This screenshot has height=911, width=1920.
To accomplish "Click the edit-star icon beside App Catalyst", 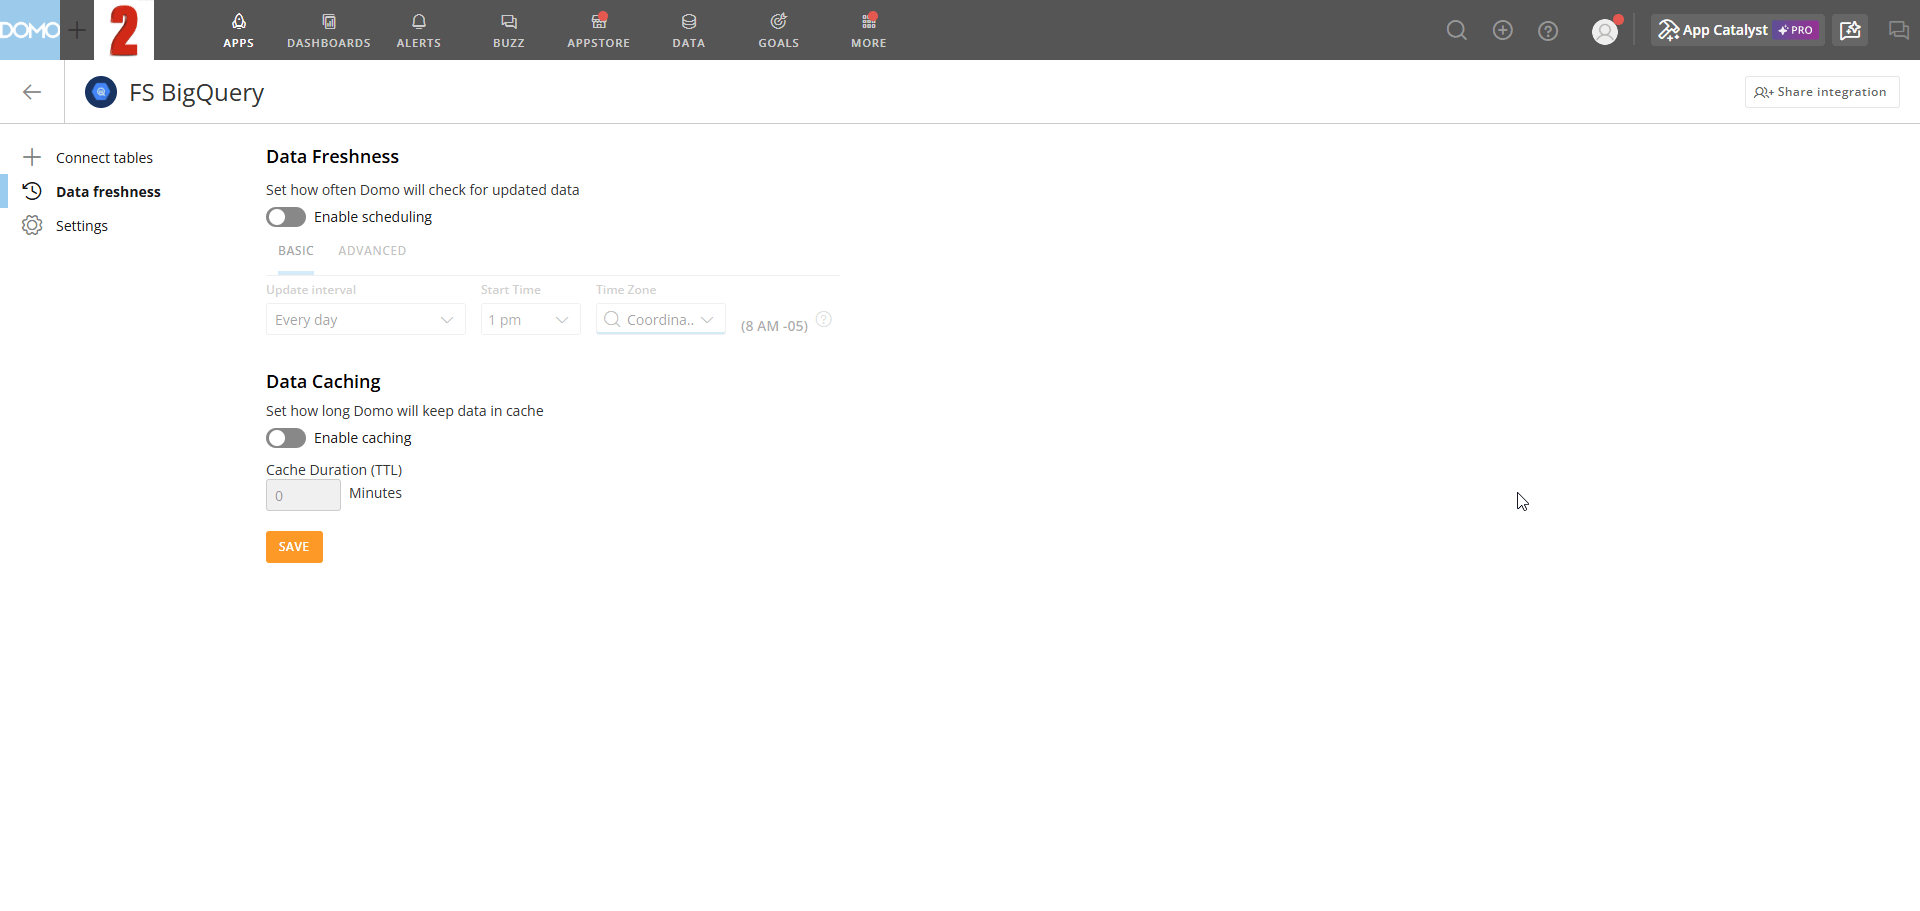I will [1851, 30].
